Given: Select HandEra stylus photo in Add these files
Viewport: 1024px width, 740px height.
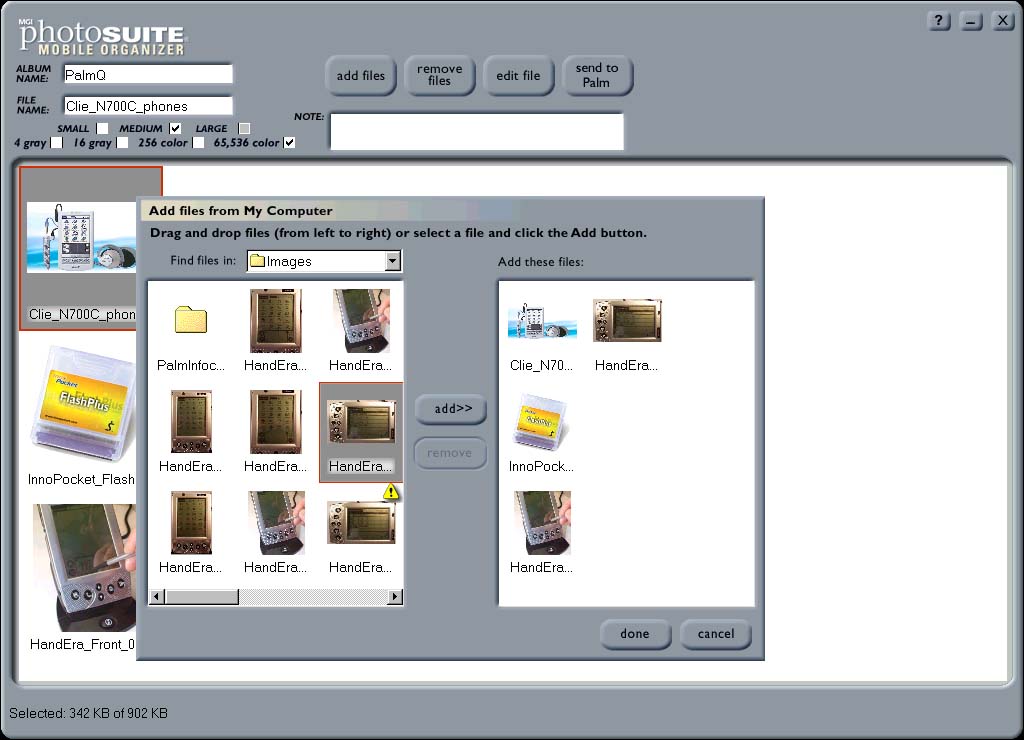Looking at the screenshot, I should pos(542,523).
